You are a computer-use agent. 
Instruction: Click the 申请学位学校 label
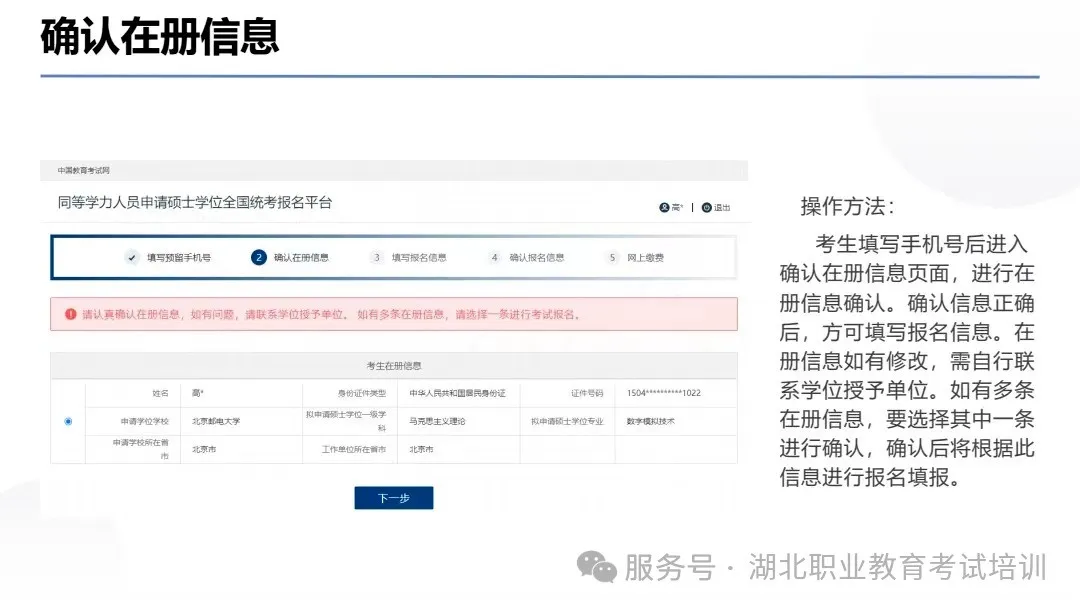tap(145, 421)
